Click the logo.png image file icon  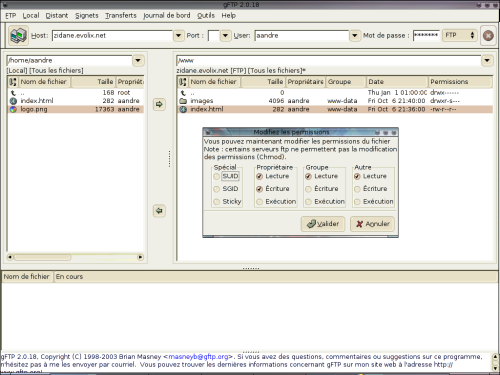click(x=13, y=109)
